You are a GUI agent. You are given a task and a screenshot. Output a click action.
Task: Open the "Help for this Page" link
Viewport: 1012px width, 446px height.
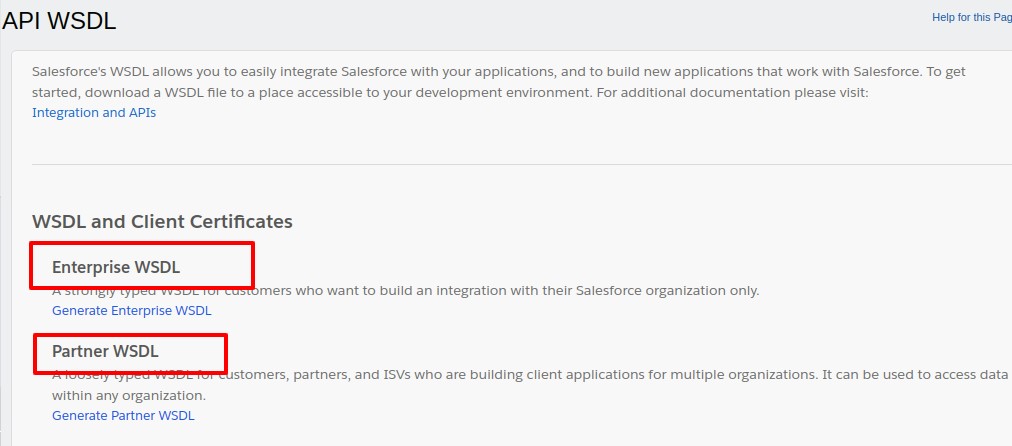point(971,17)
